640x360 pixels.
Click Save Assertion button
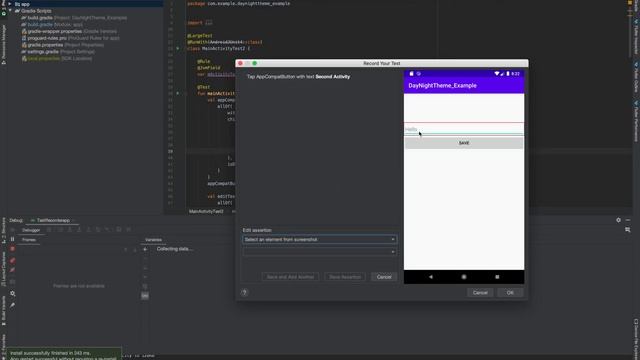(x=345, y=277)
